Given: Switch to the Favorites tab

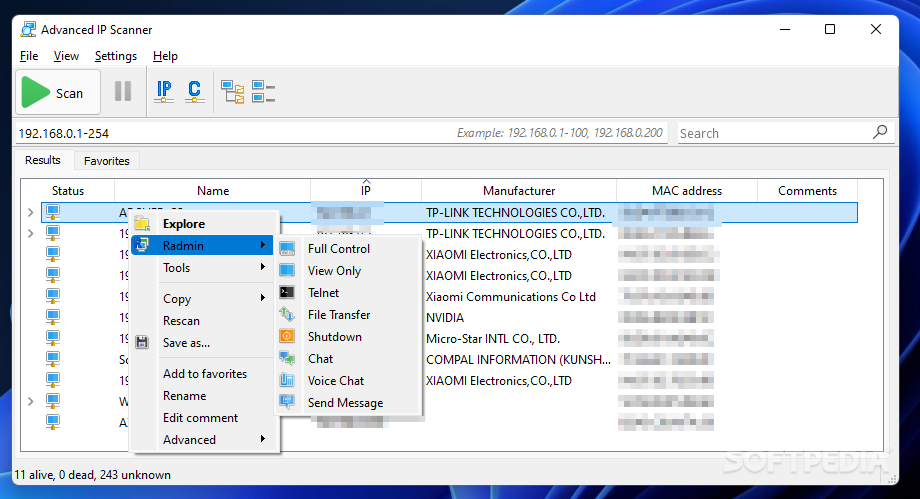Looking at the screenshot, I should pyautogui.click(x=106, y=161).
